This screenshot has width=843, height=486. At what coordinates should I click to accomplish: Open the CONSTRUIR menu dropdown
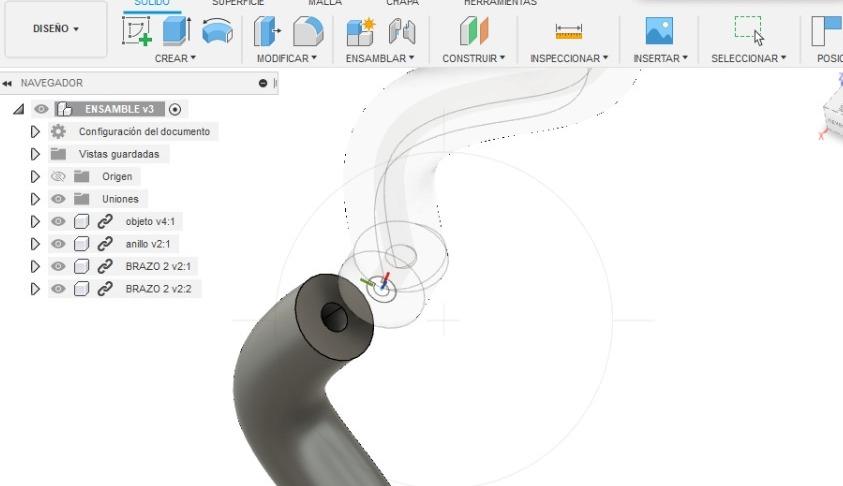point(473,58)
